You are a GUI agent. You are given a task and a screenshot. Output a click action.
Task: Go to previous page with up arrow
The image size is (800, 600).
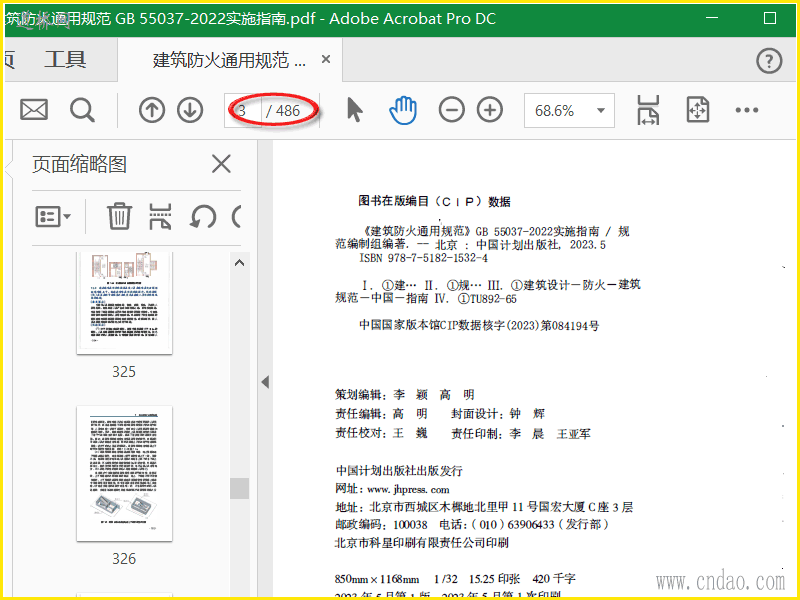point(152,110)
